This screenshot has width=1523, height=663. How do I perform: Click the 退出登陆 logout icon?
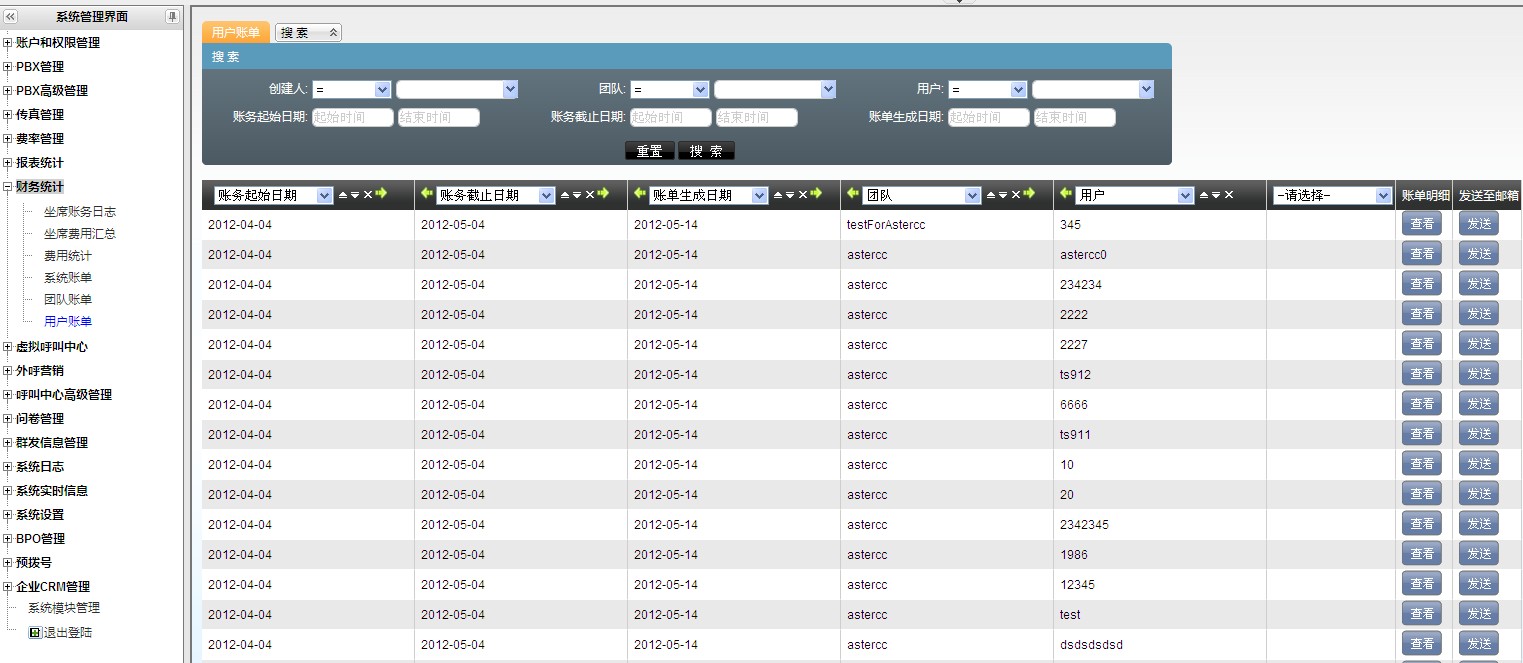(x=34, y=633)
